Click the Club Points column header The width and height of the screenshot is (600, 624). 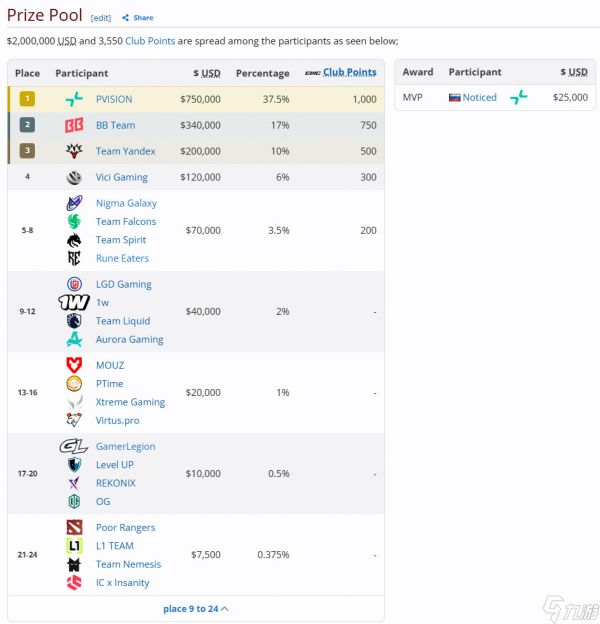tap(349, 72)
